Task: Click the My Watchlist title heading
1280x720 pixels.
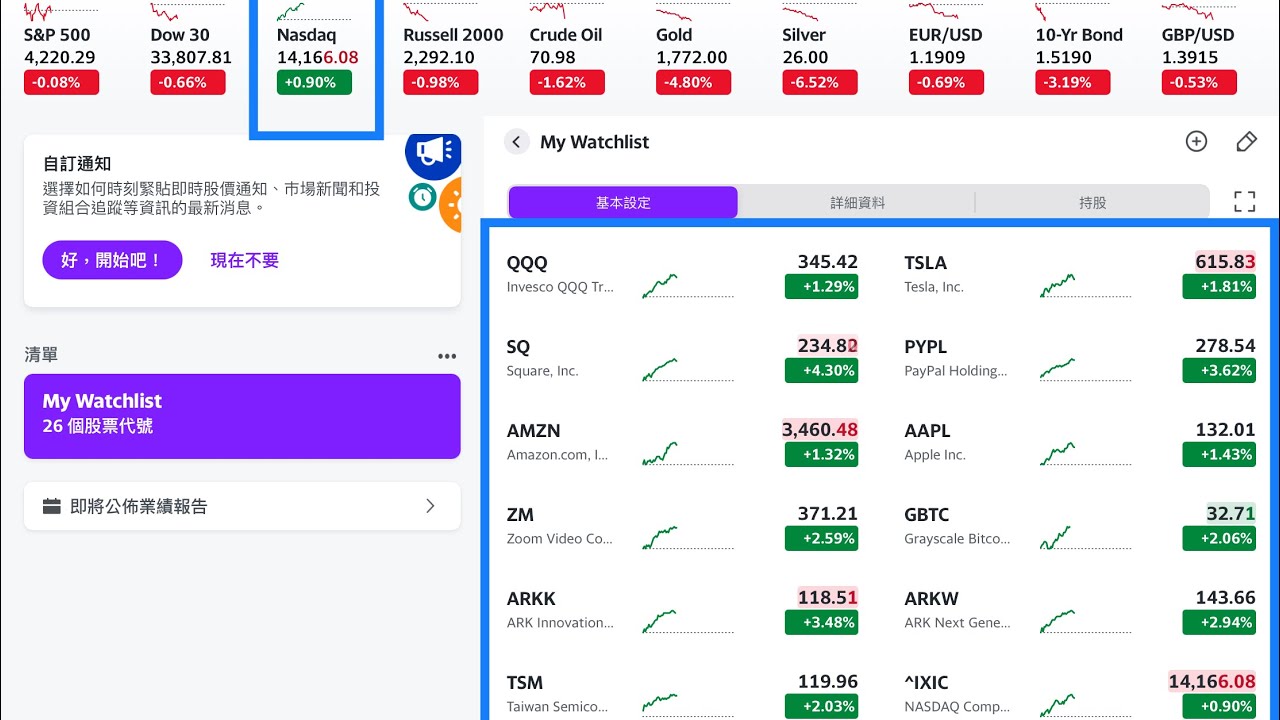Action: 595,142
